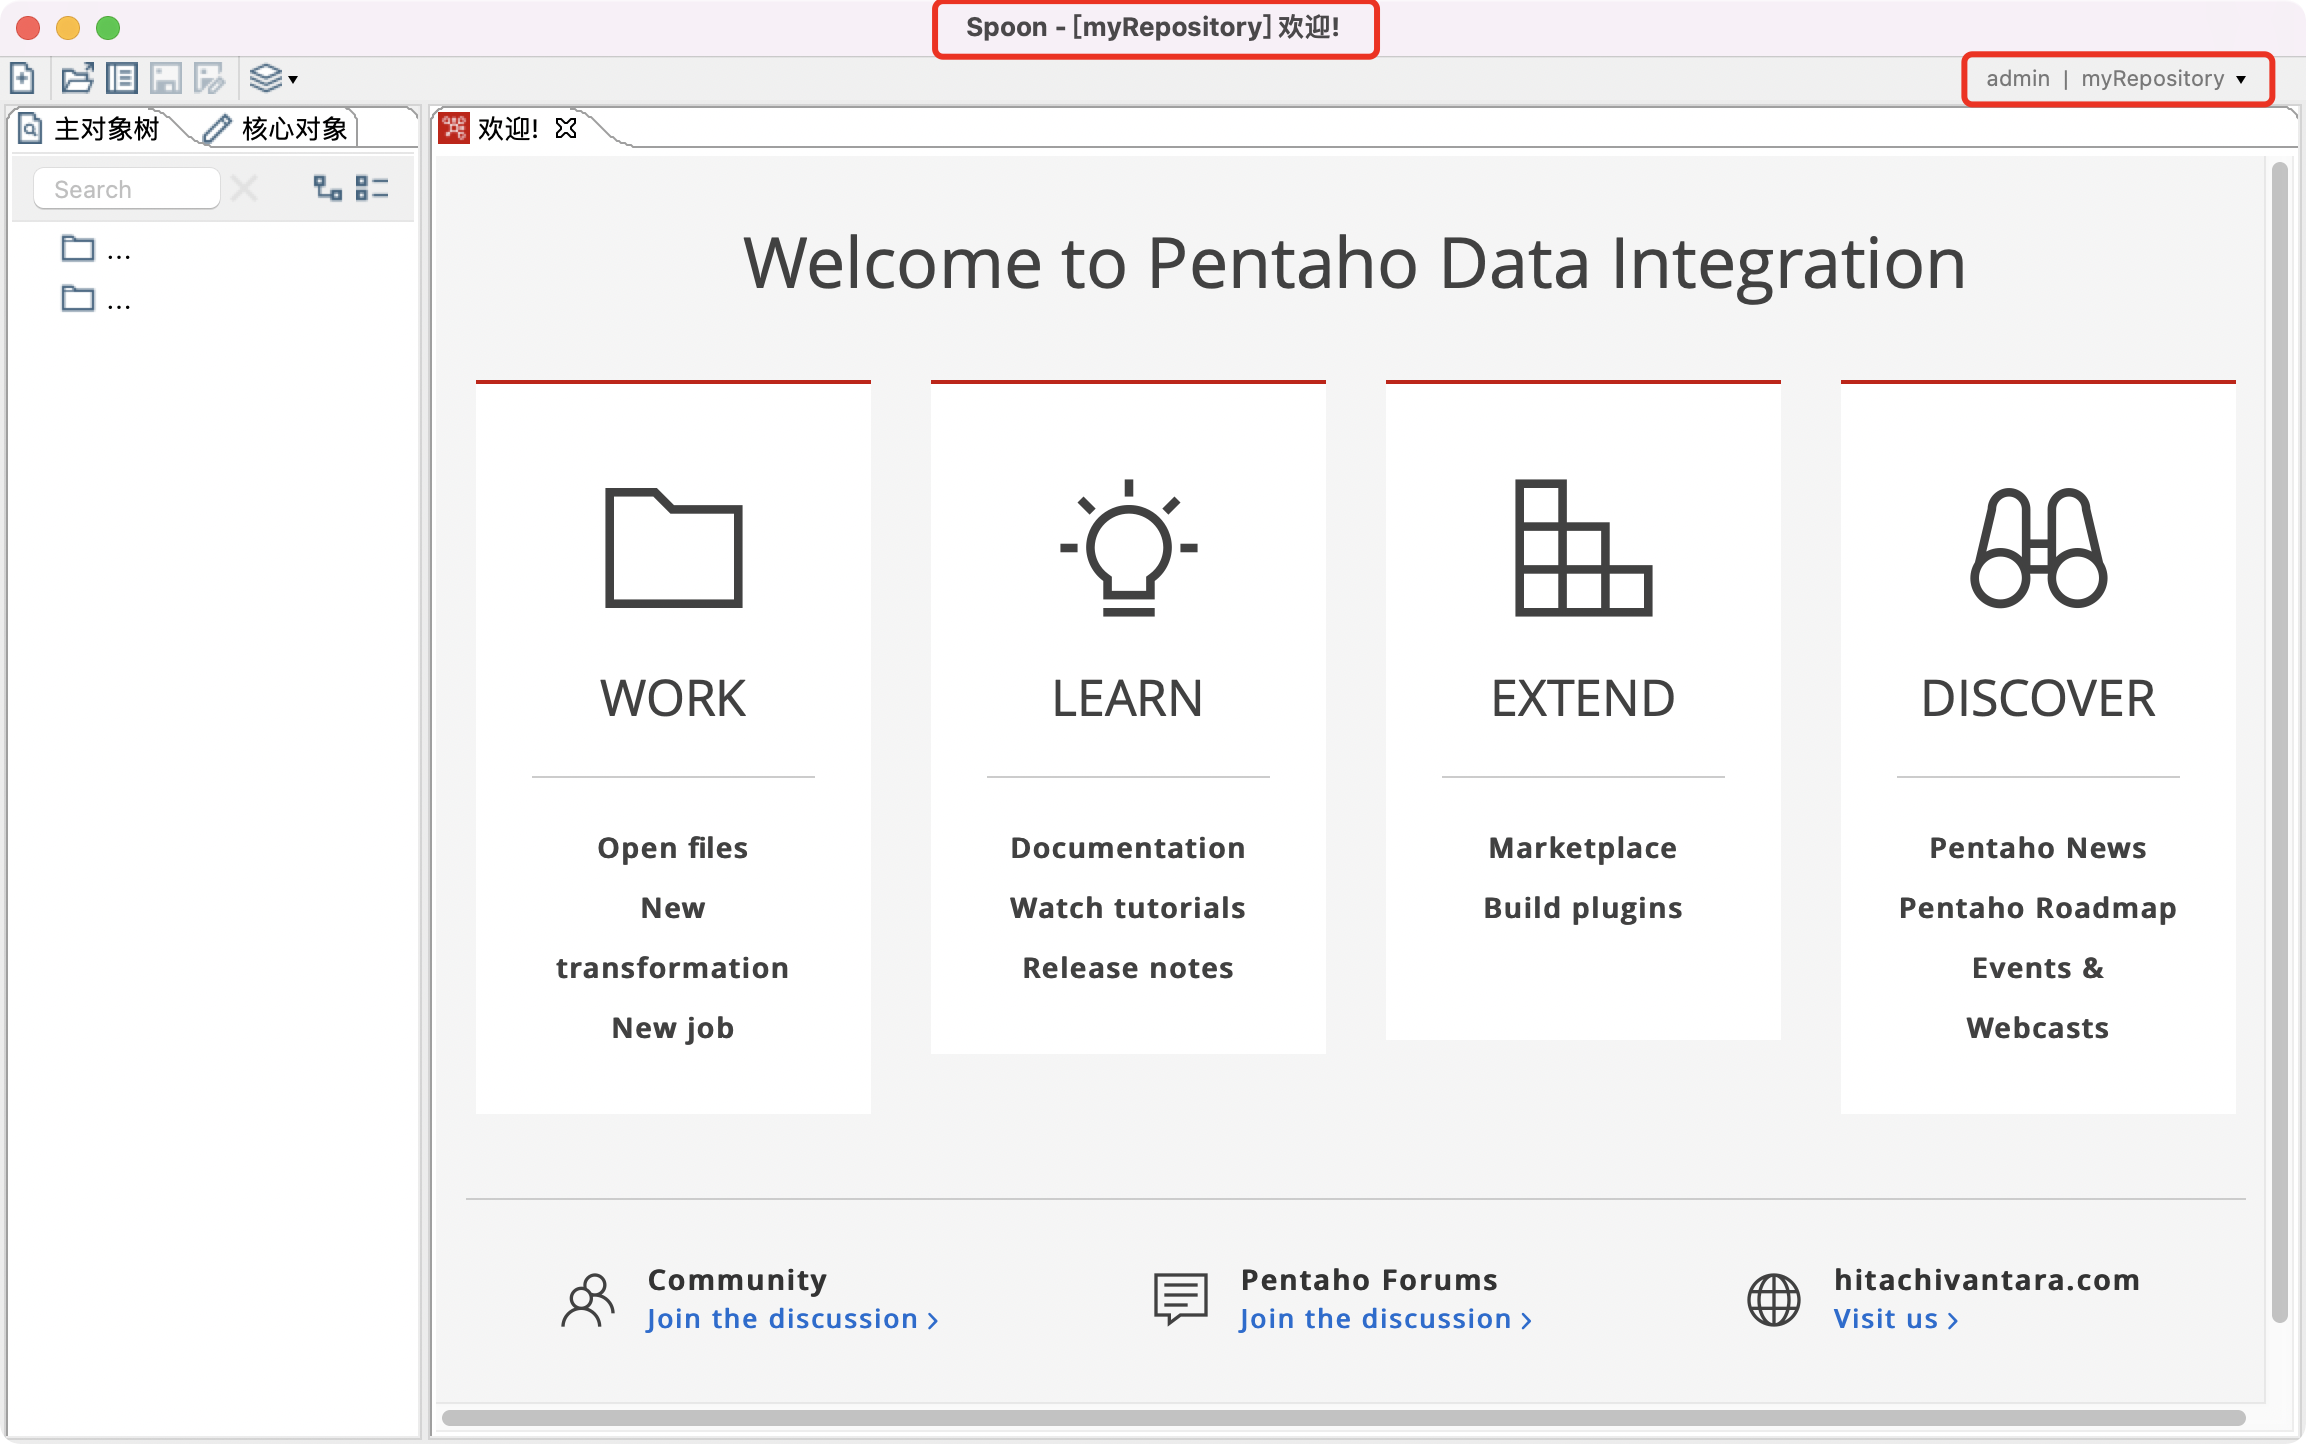
Task: Click the Save toolbar icon
Action: click(x=166, y=78)
